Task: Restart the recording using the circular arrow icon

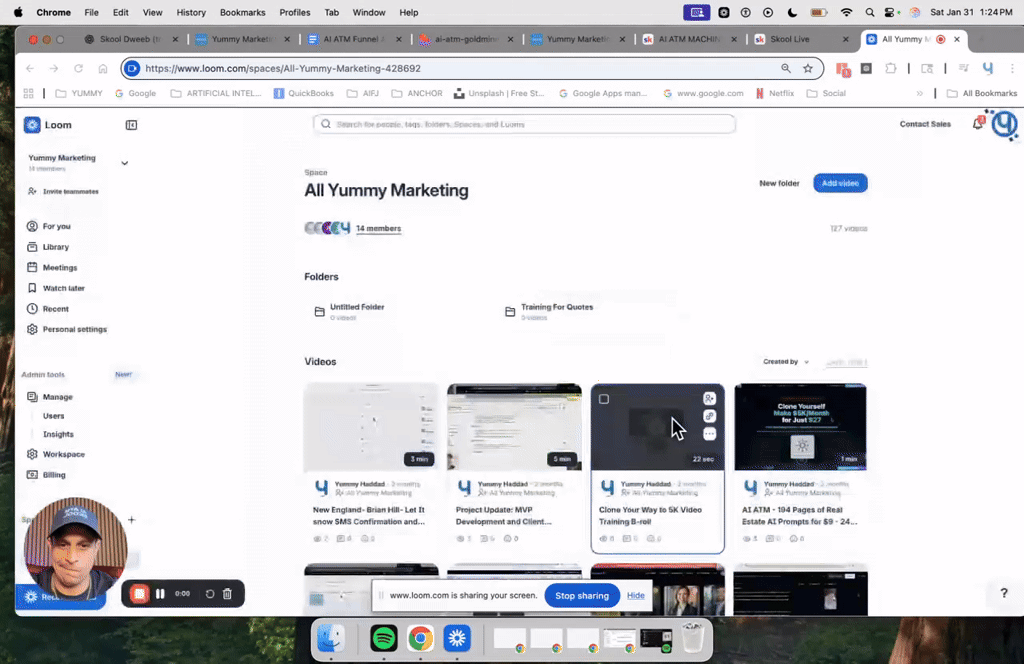Action: [x=209, y=592]
